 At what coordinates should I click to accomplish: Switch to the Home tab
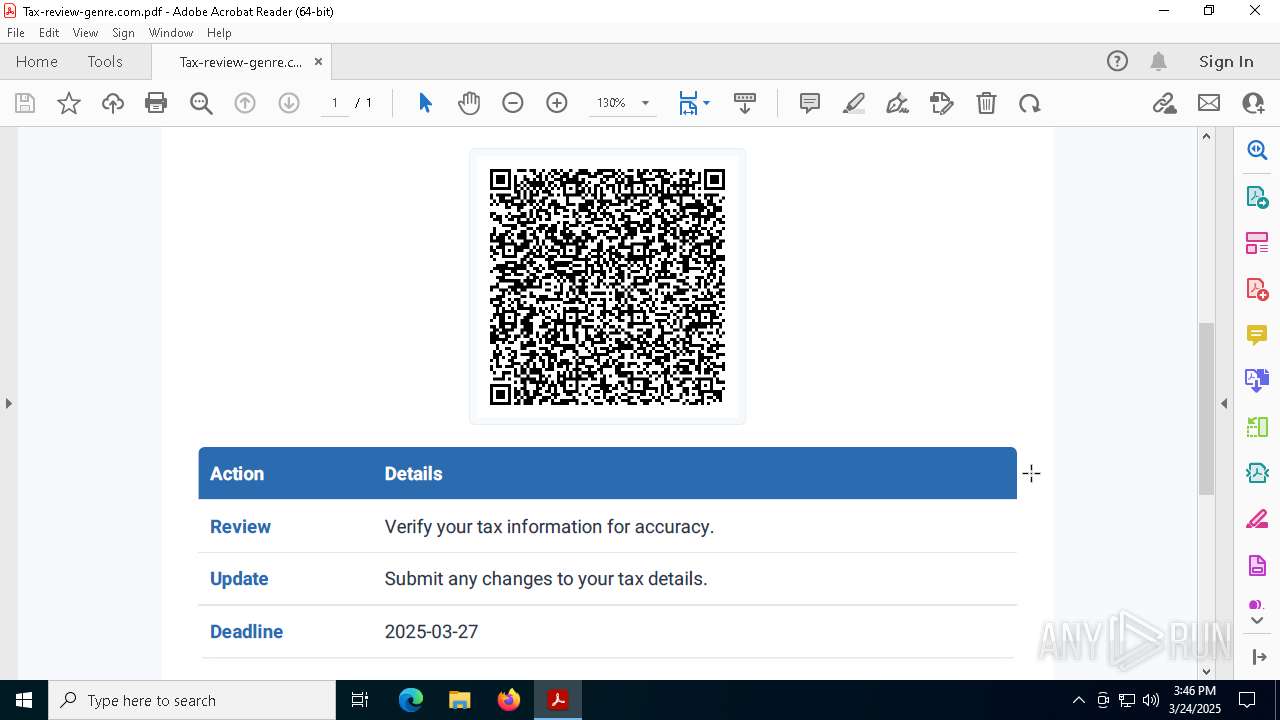tap(37, 61)
